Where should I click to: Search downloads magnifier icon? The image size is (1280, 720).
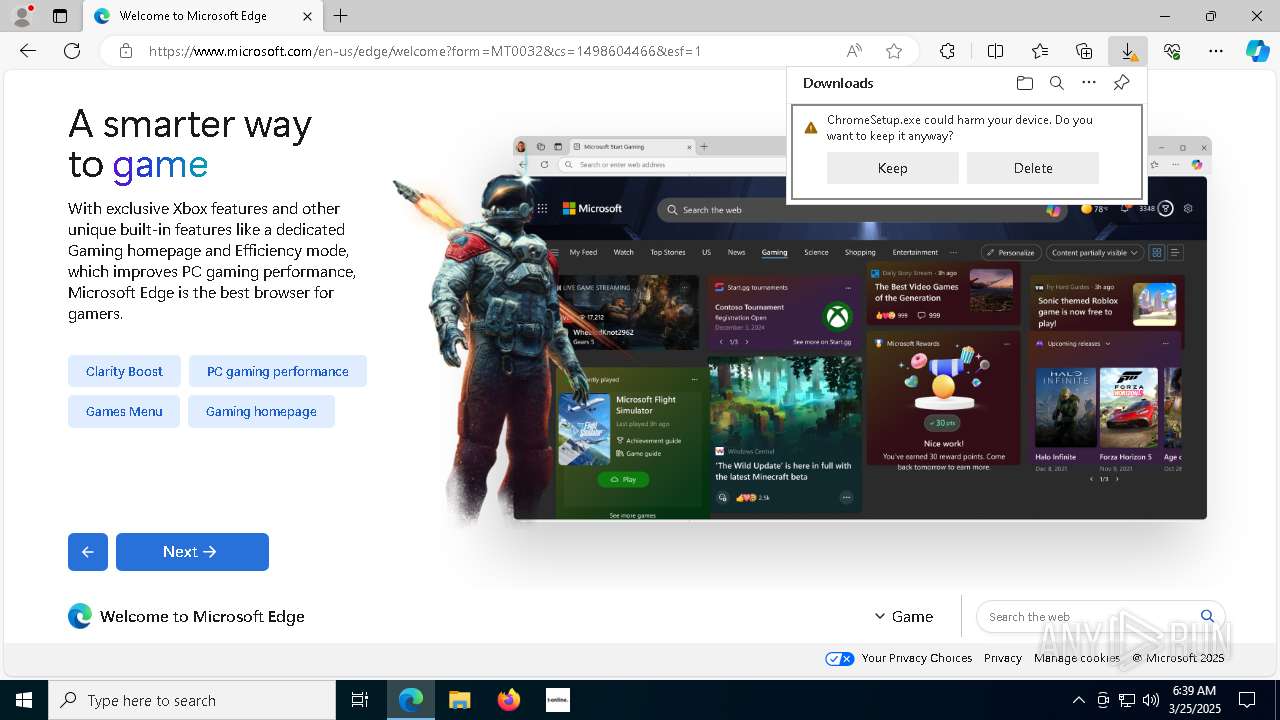1057,83
